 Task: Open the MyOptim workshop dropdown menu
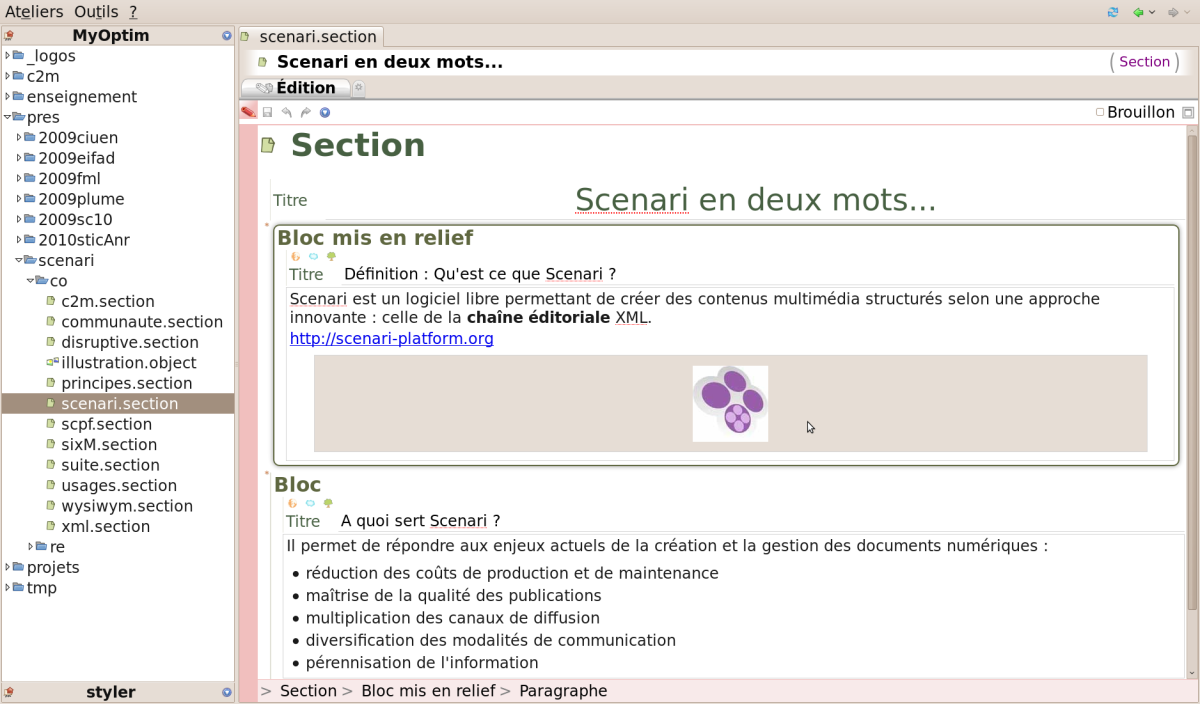[x=227, y=36]
